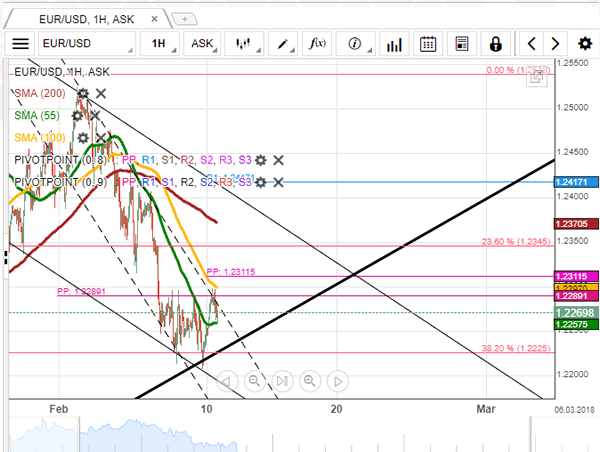Remove the SMA (55) indicator
Screen dimensions: 600x452
95,116
